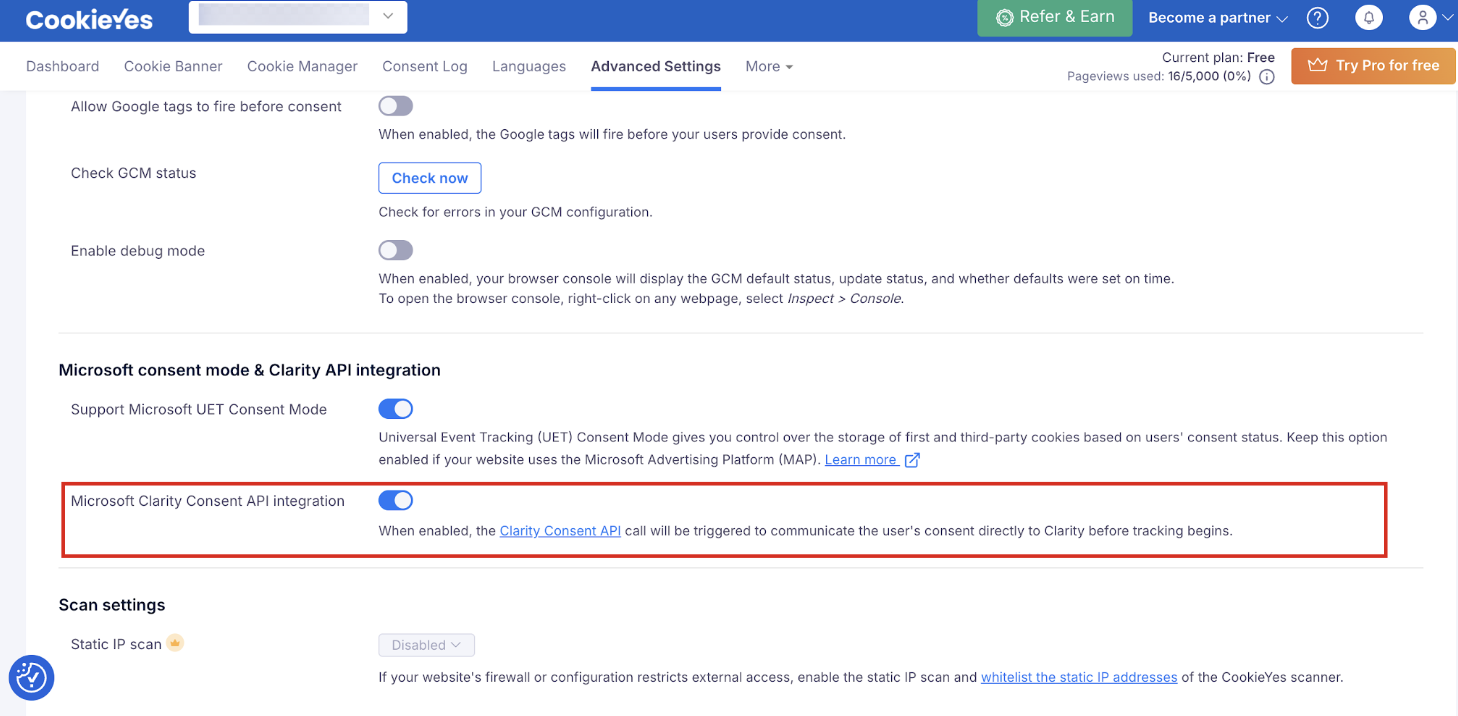
Task: Click the Refer & Earn button
Action: pyautogui.click(x=1054, y=18)
